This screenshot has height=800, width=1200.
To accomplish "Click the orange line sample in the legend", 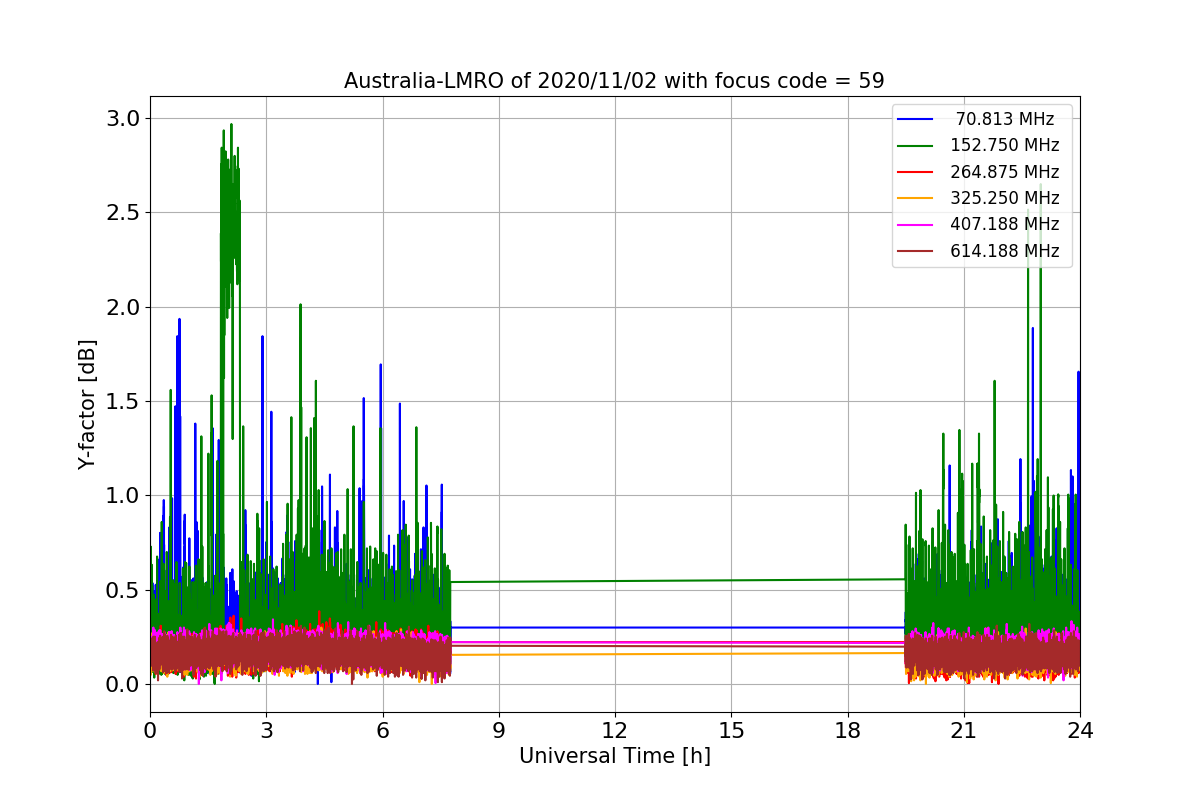I will tap(916, 198).
